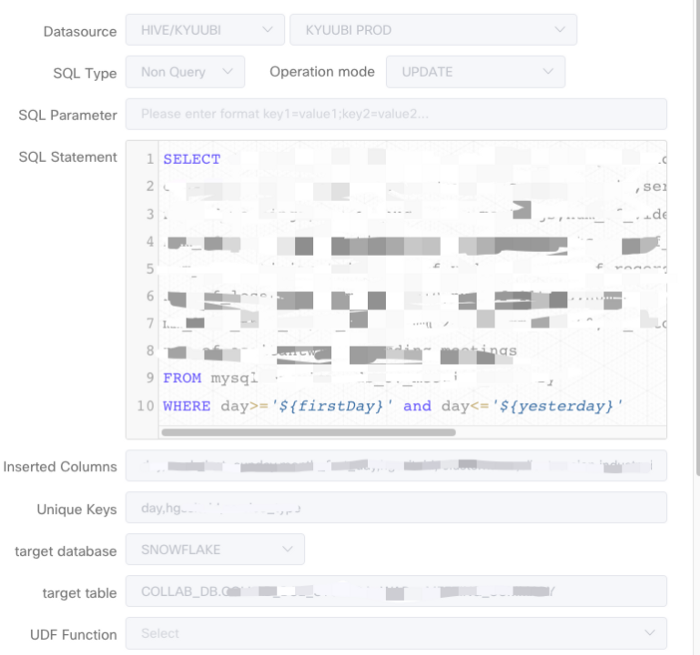
Task: Click the ${yesterday} variable in SQL statement
Action: pyautogui.click(x=560, y=405)
